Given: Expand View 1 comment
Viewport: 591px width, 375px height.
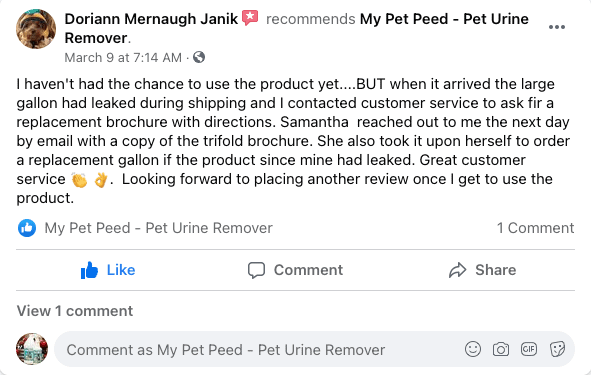Looking at the screenshot, I should coord(75,311).
